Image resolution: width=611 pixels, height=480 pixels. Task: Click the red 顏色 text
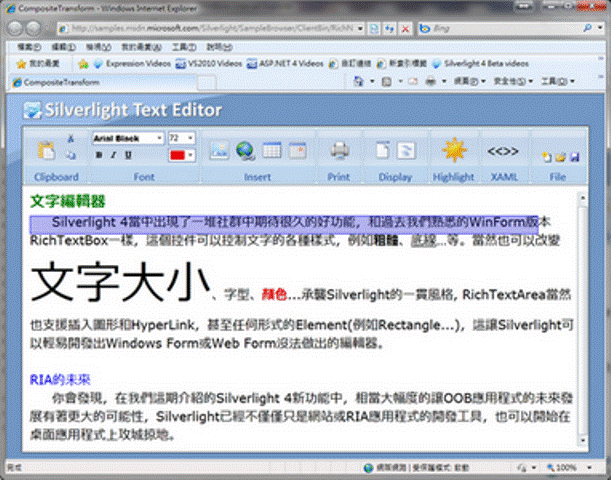pyautogui.click(x=274, y=294)
